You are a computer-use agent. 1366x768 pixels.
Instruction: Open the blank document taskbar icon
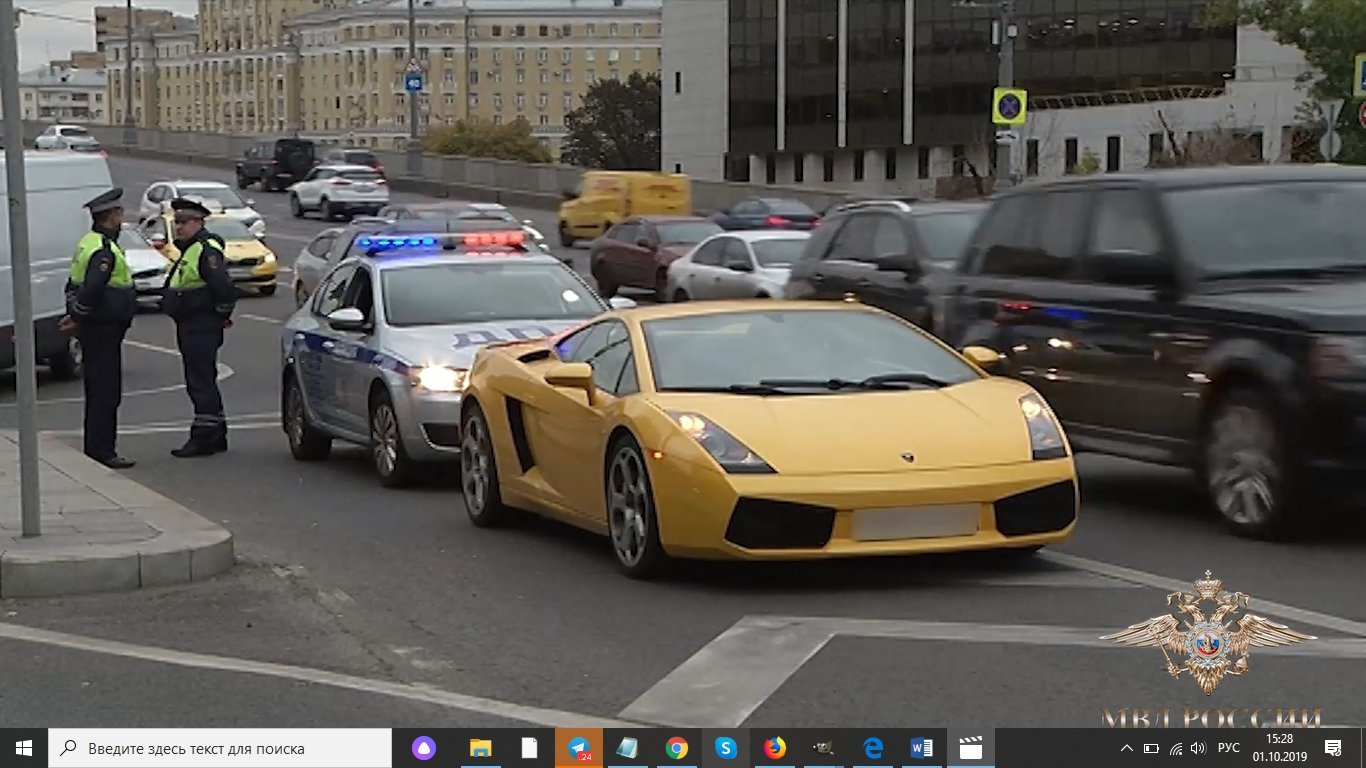pos(530,748)
